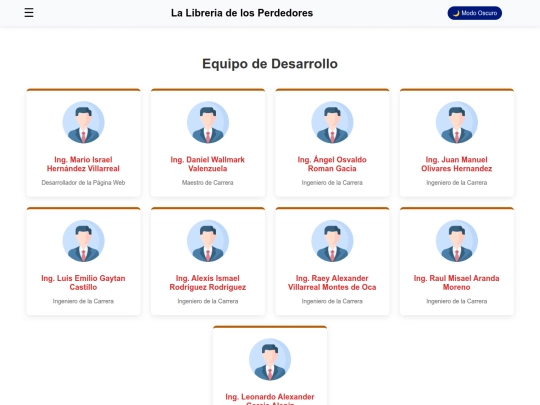
Task: Click 'Ingeniero de la Carrera' under Juan Manuel
Action: (x=457, y=183)
